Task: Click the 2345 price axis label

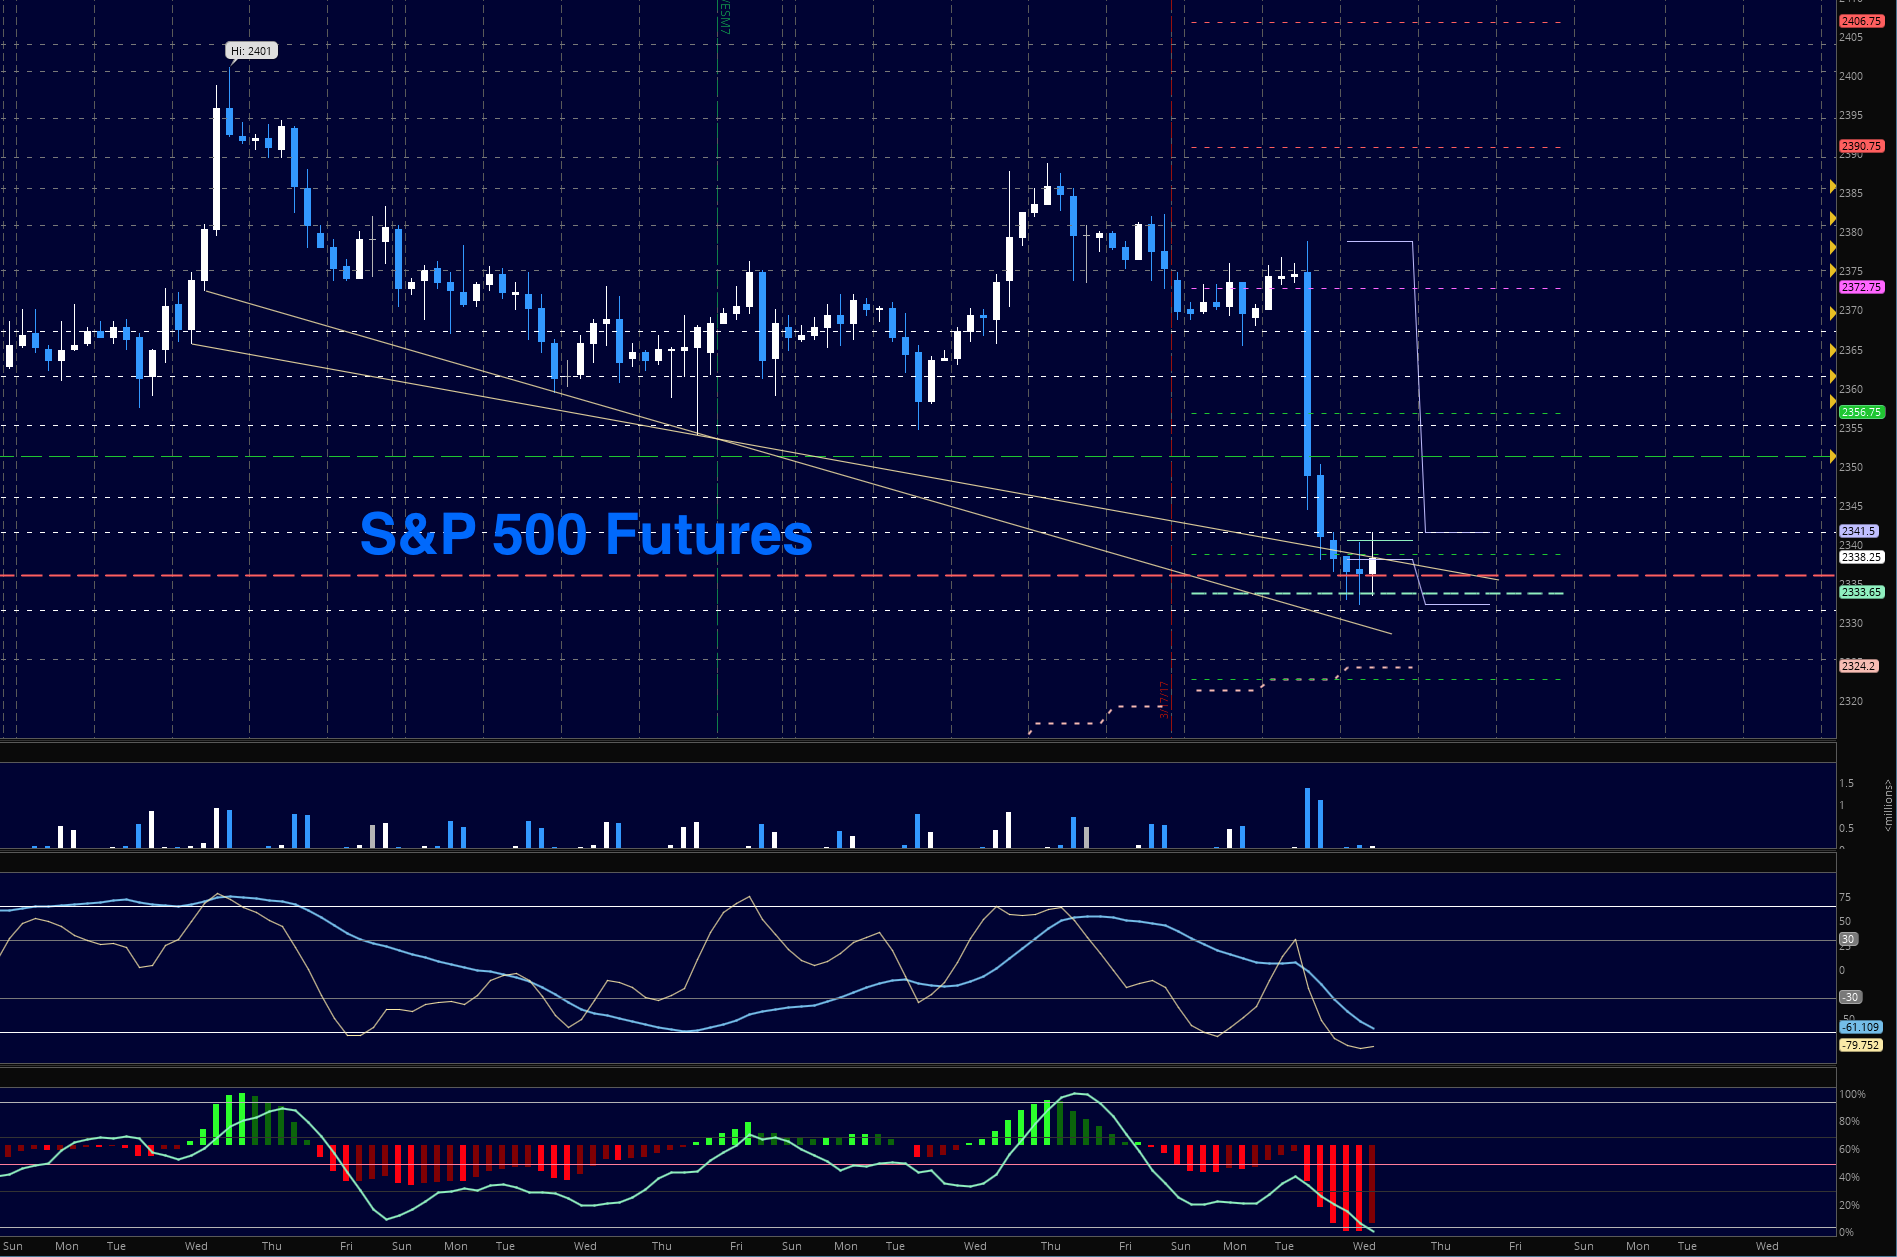Action: pyautogui.click(x=1850, y=506)
